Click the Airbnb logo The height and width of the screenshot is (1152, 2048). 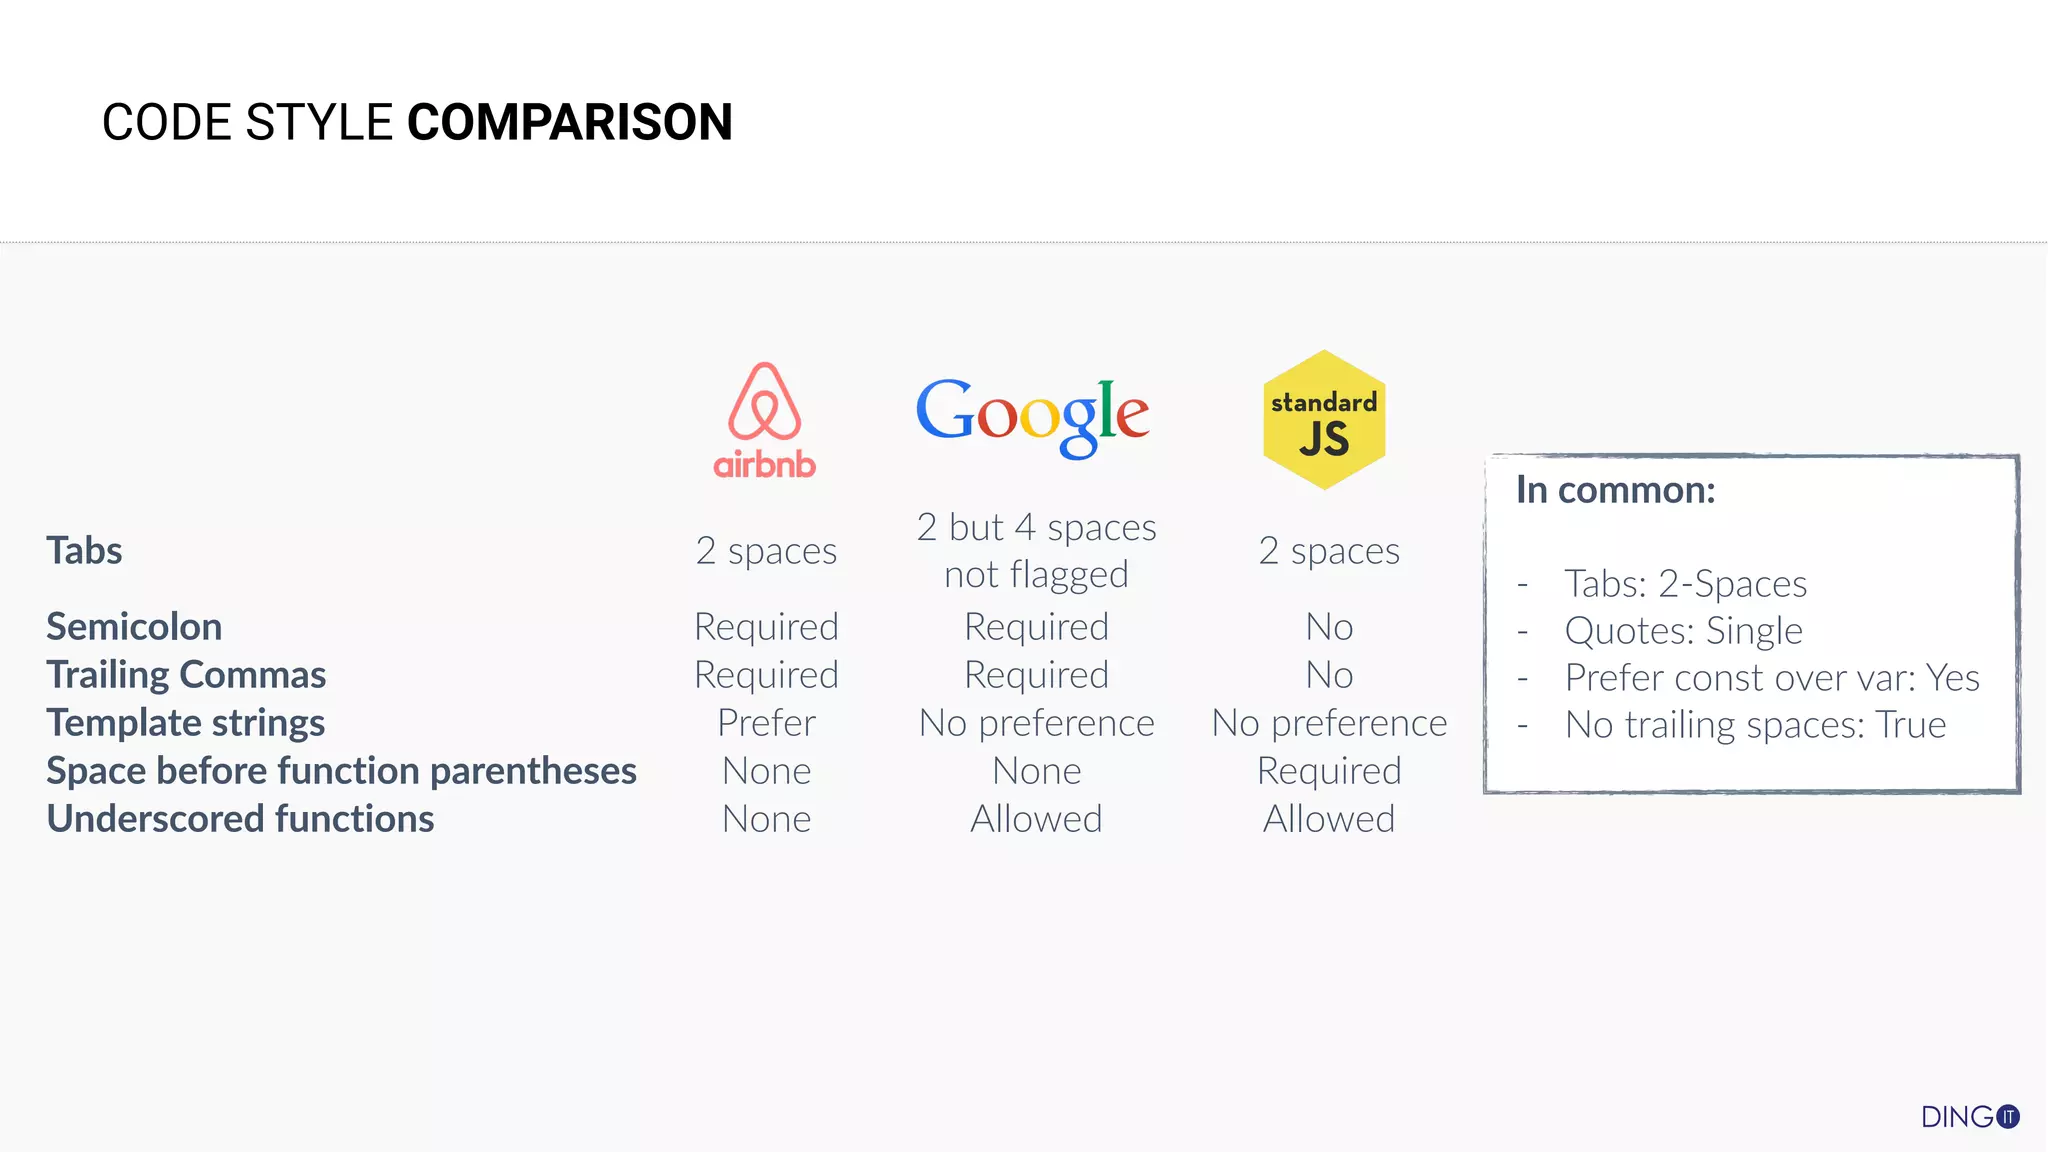(x=765, y=420)
